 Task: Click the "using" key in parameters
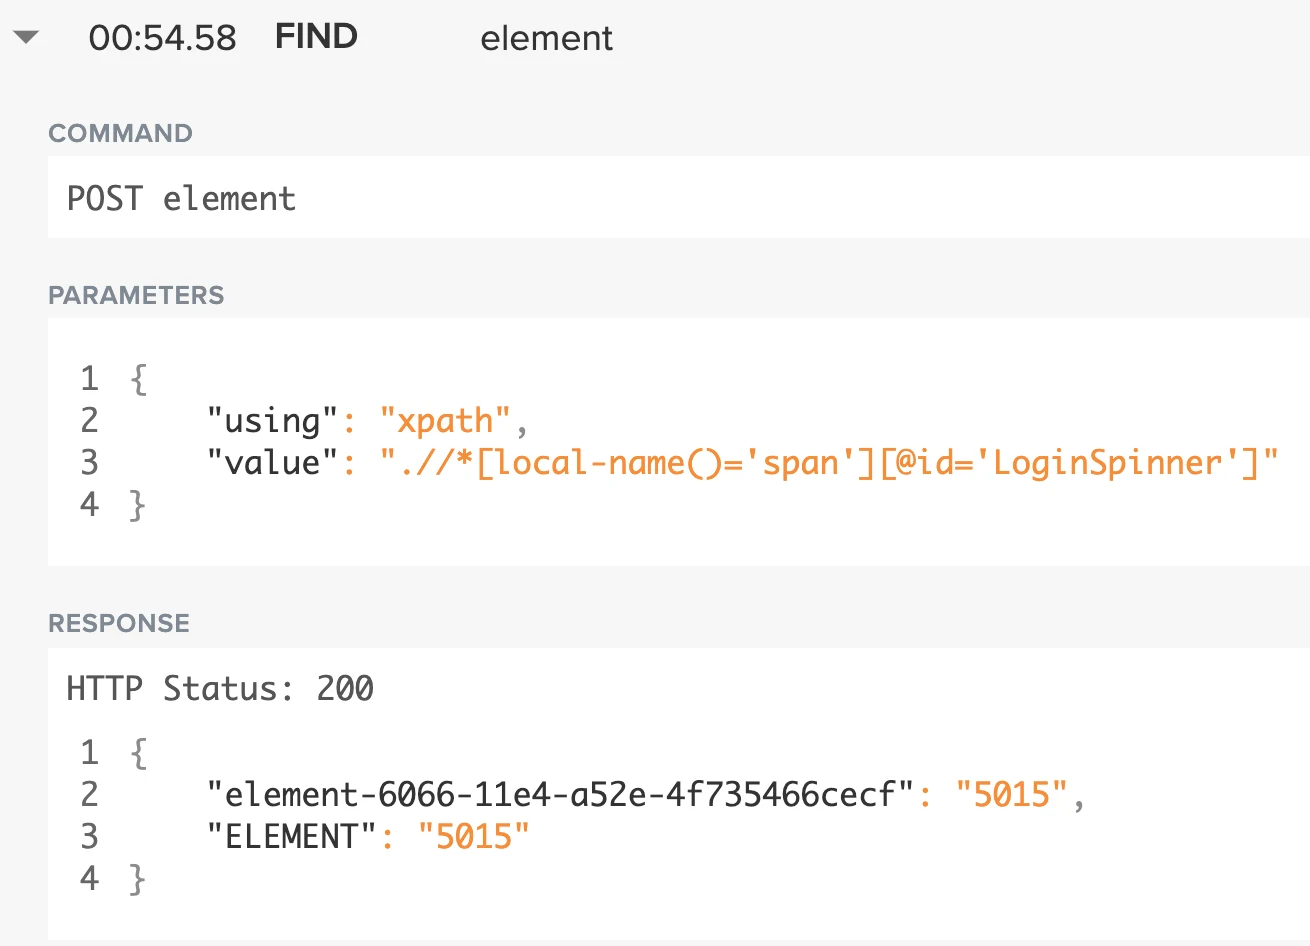[273, 421]
